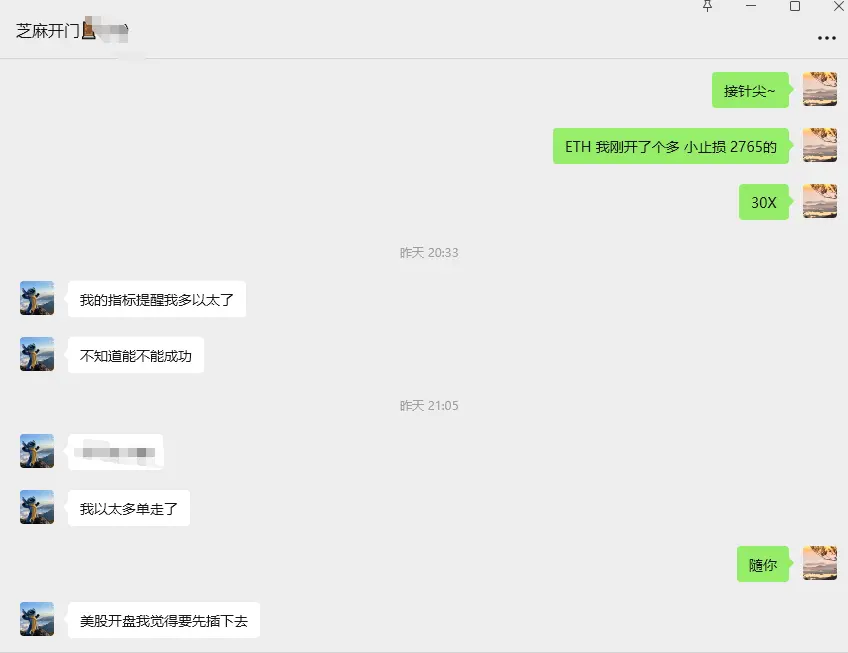Click contact avatar beside '不知道能不能成功'
The image size is (848, 653).
coord(37,354)
